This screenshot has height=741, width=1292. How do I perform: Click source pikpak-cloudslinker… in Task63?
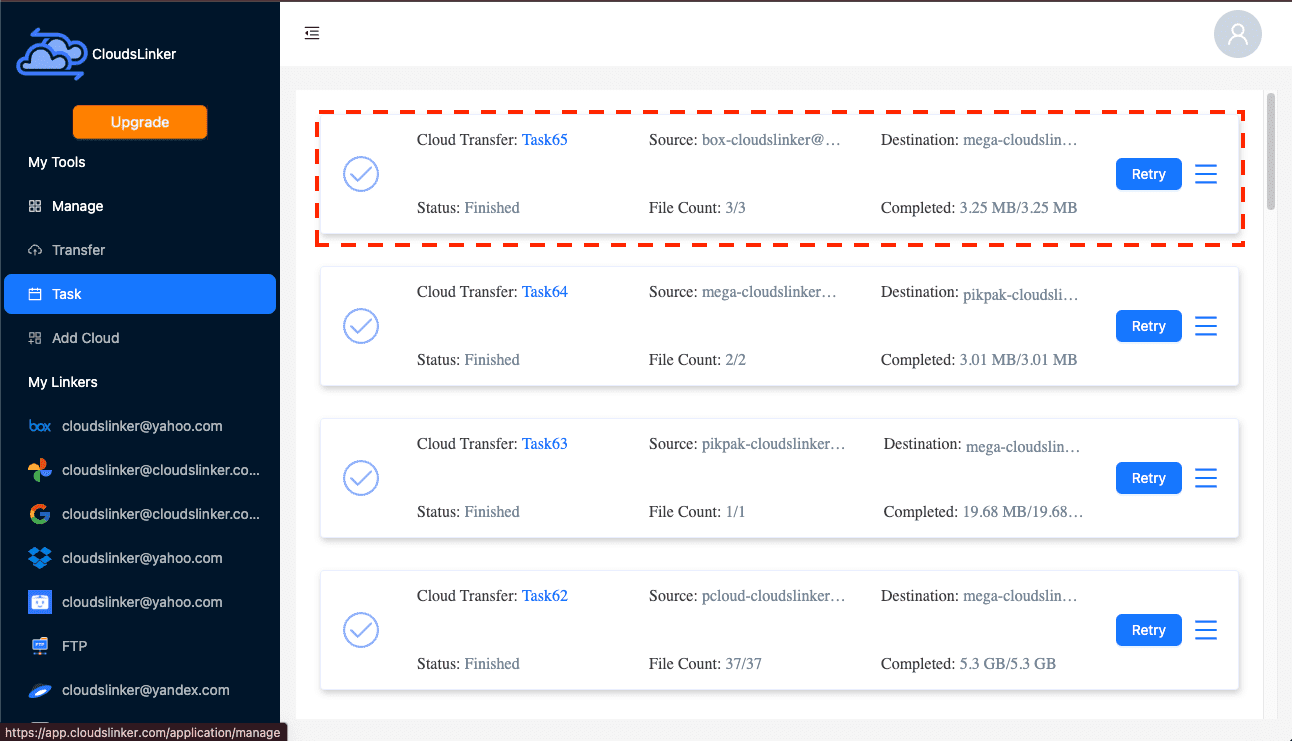[x=773, y=444]
